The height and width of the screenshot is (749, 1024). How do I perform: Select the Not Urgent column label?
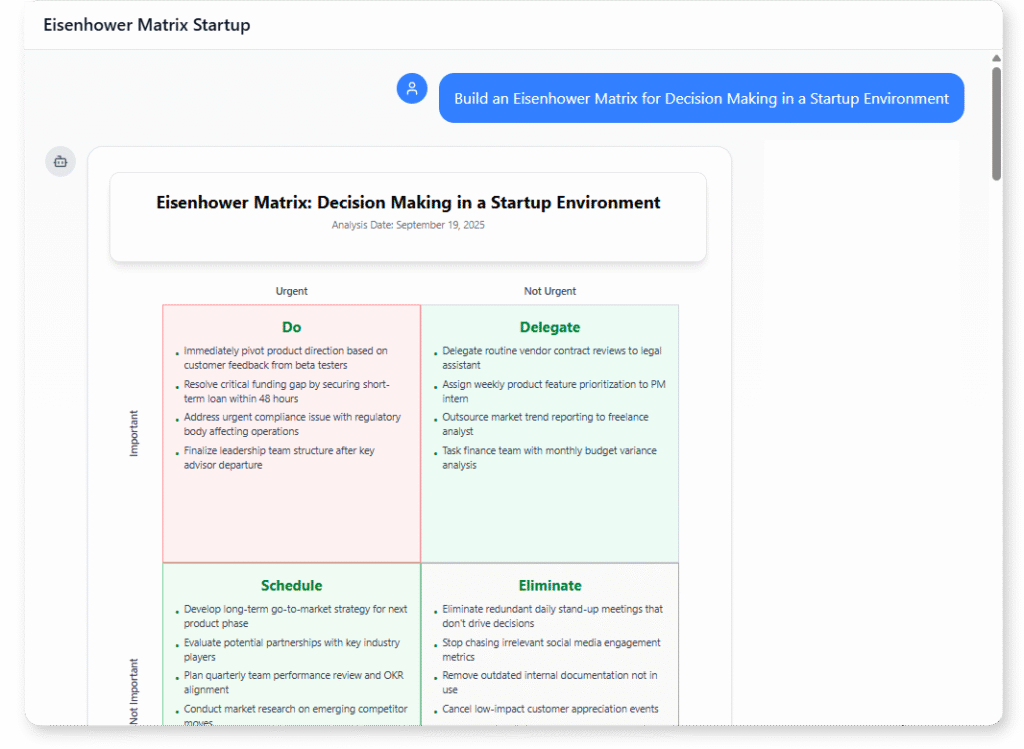tap(549, 291)
